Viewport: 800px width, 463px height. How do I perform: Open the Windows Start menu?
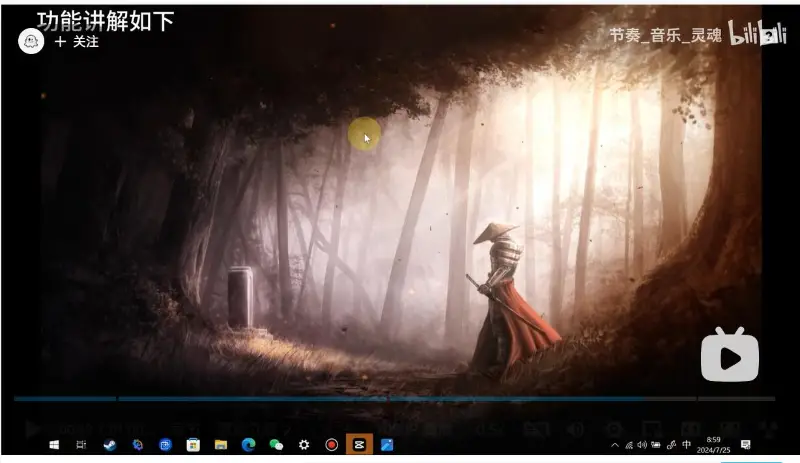[x=54, y=445]
